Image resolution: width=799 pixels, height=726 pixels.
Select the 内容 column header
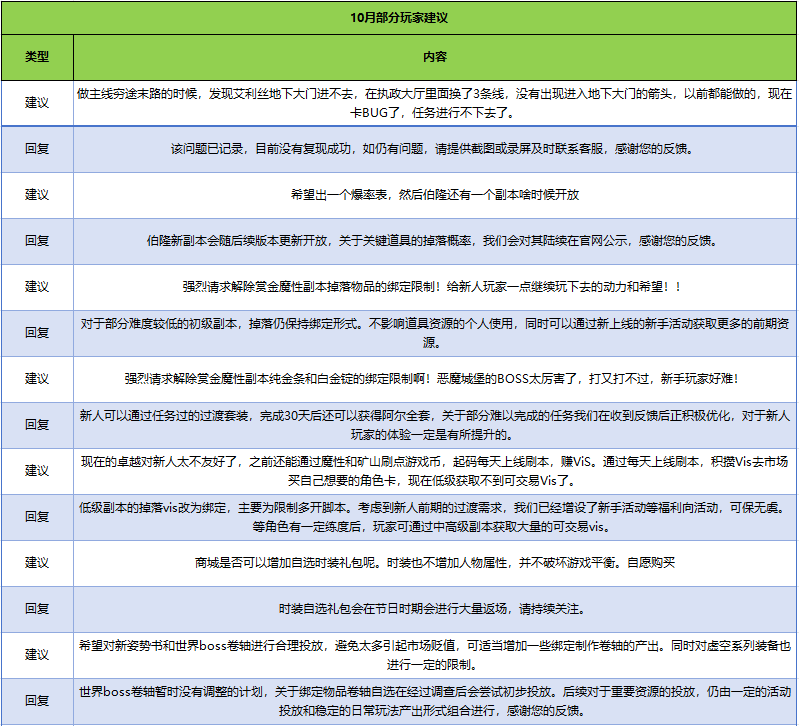(x=435, y=57)
